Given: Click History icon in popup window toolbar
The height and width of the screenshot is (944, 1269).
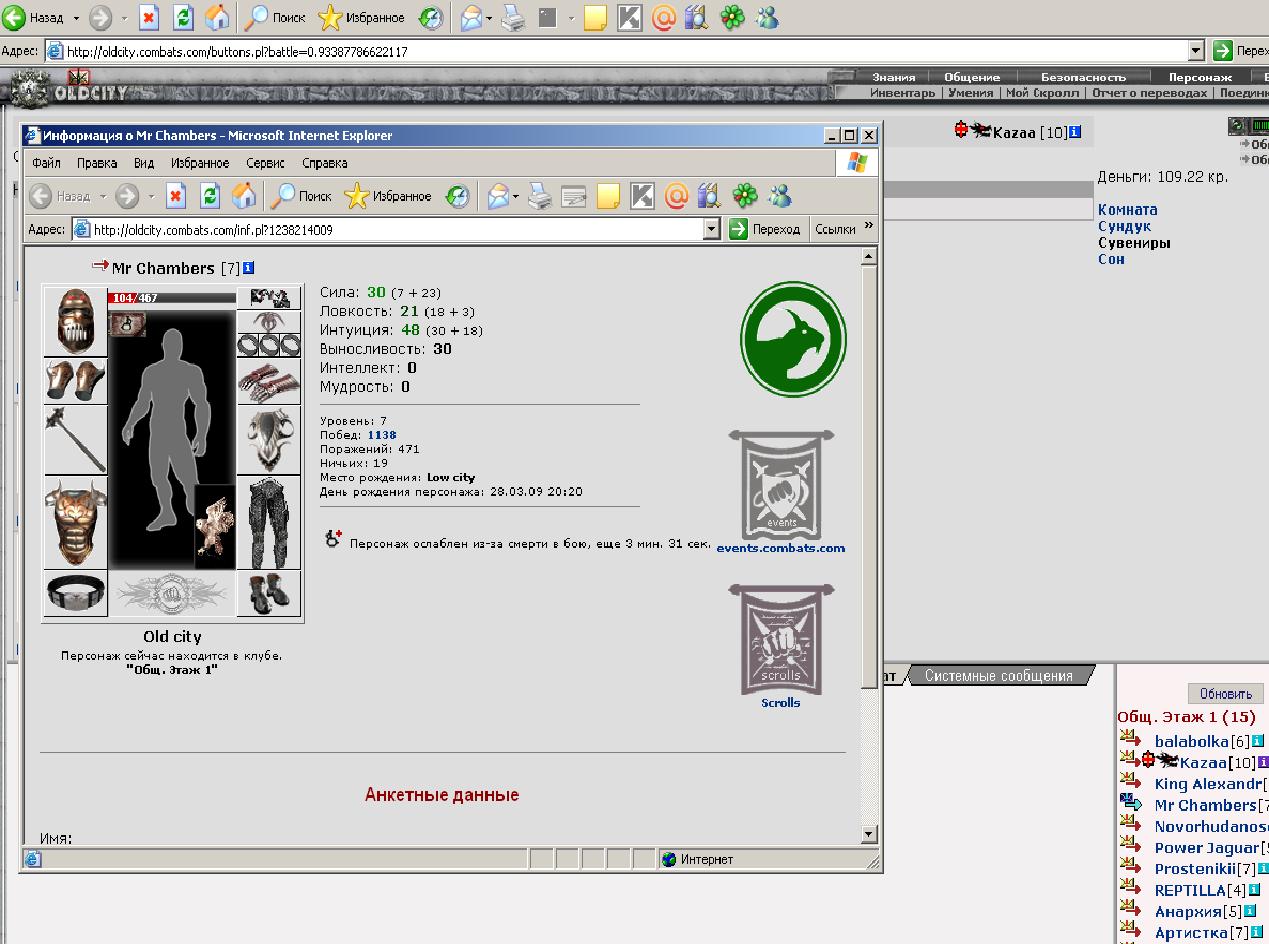Looking at the screenshot, I should 457,196.
